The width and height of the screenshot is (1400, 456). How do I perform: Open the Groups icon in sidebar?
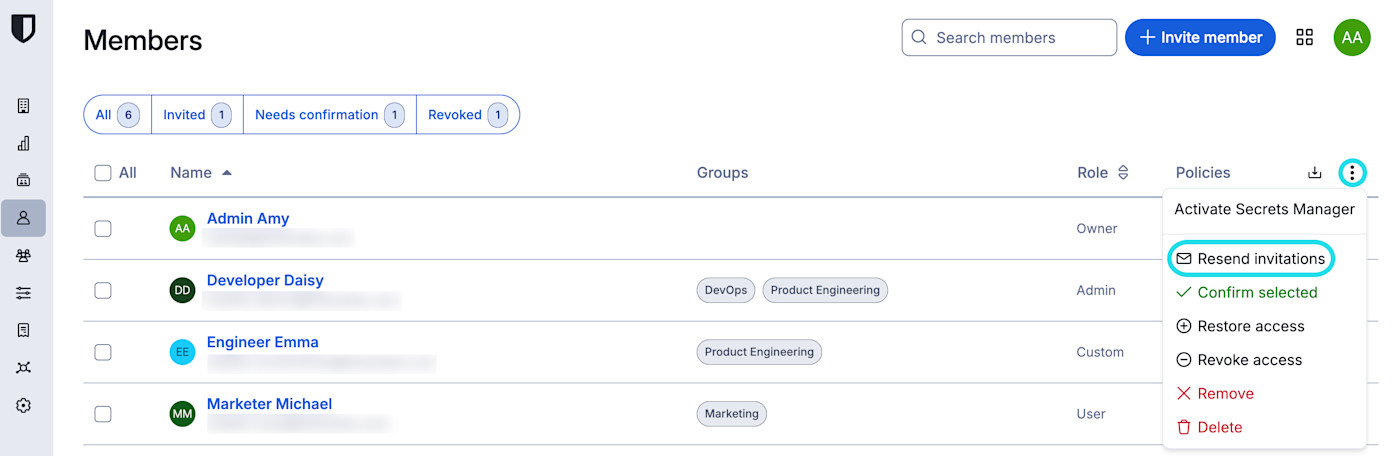tap(23, 256)
